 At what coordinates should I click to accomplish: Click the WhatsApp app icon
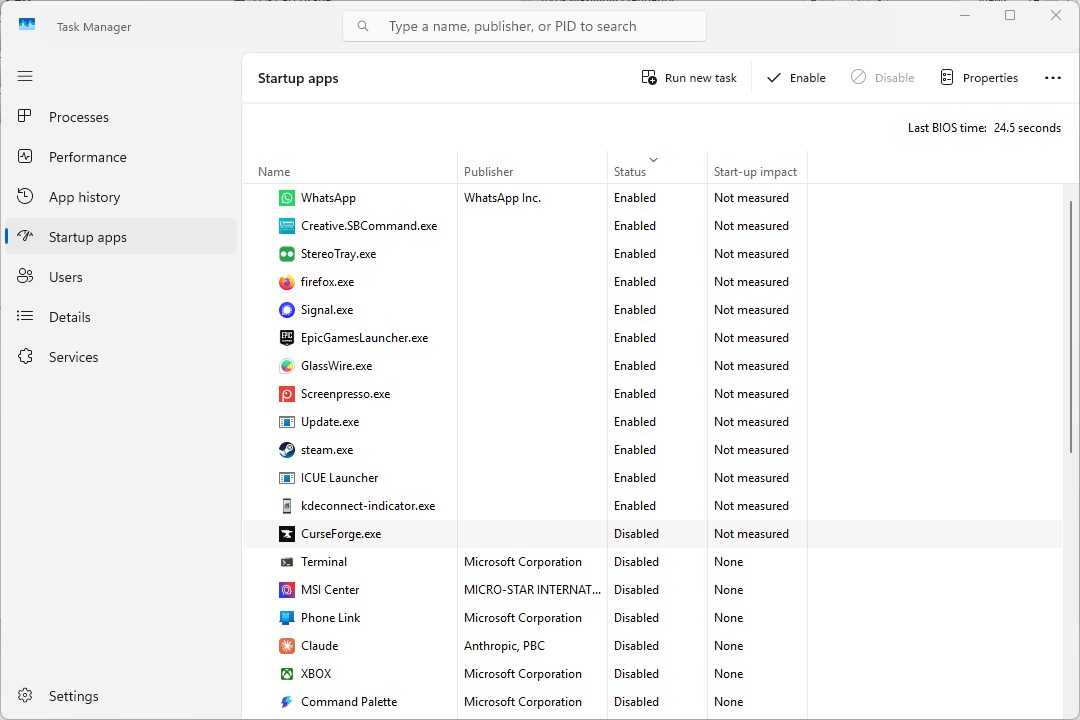pos(287,198)
